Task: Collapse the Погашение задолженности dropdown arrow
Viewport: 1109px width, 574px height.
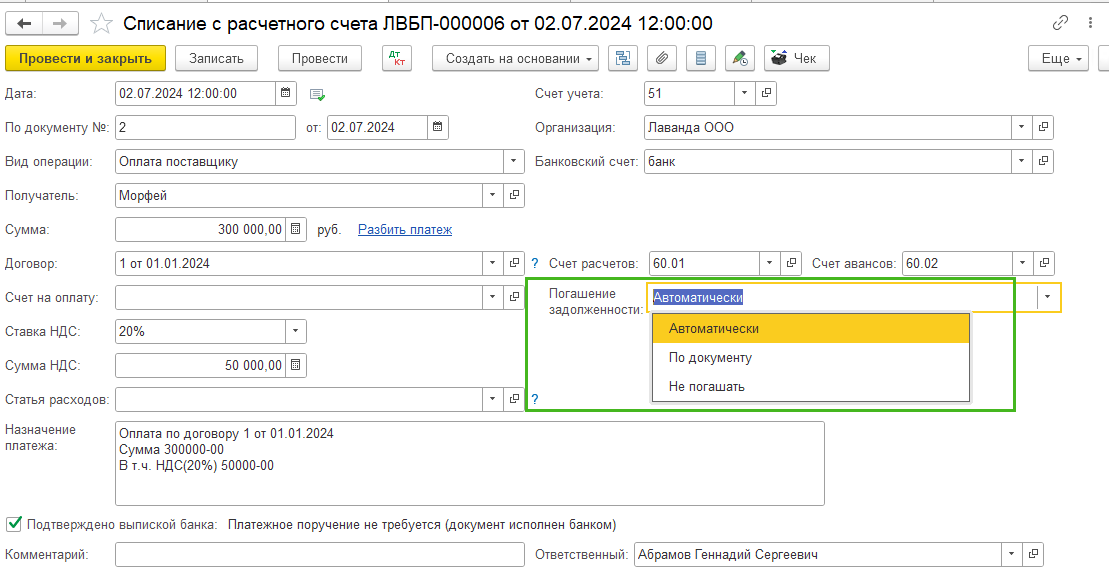Action: pyautogui.click(x=1048, y=298)
